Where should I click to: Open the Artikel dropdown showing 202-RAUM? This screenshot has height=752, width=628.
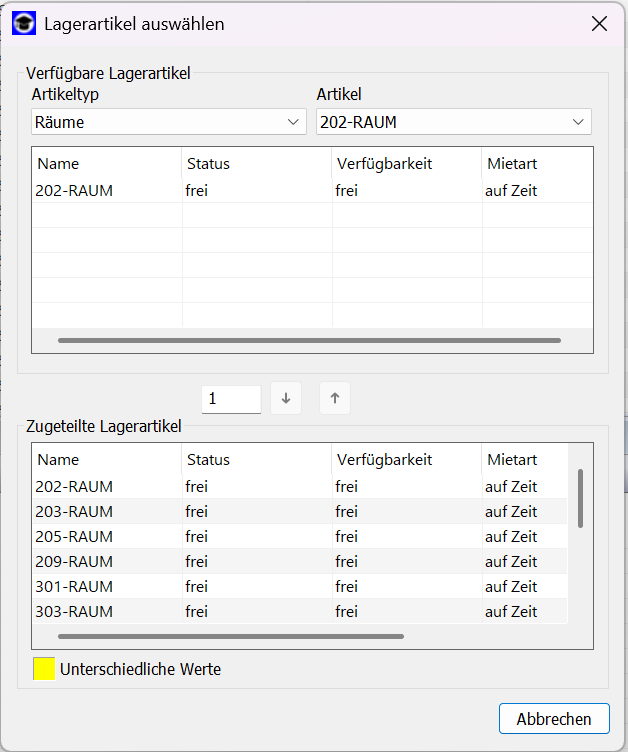pyautogui.click(x=453, y=122)
